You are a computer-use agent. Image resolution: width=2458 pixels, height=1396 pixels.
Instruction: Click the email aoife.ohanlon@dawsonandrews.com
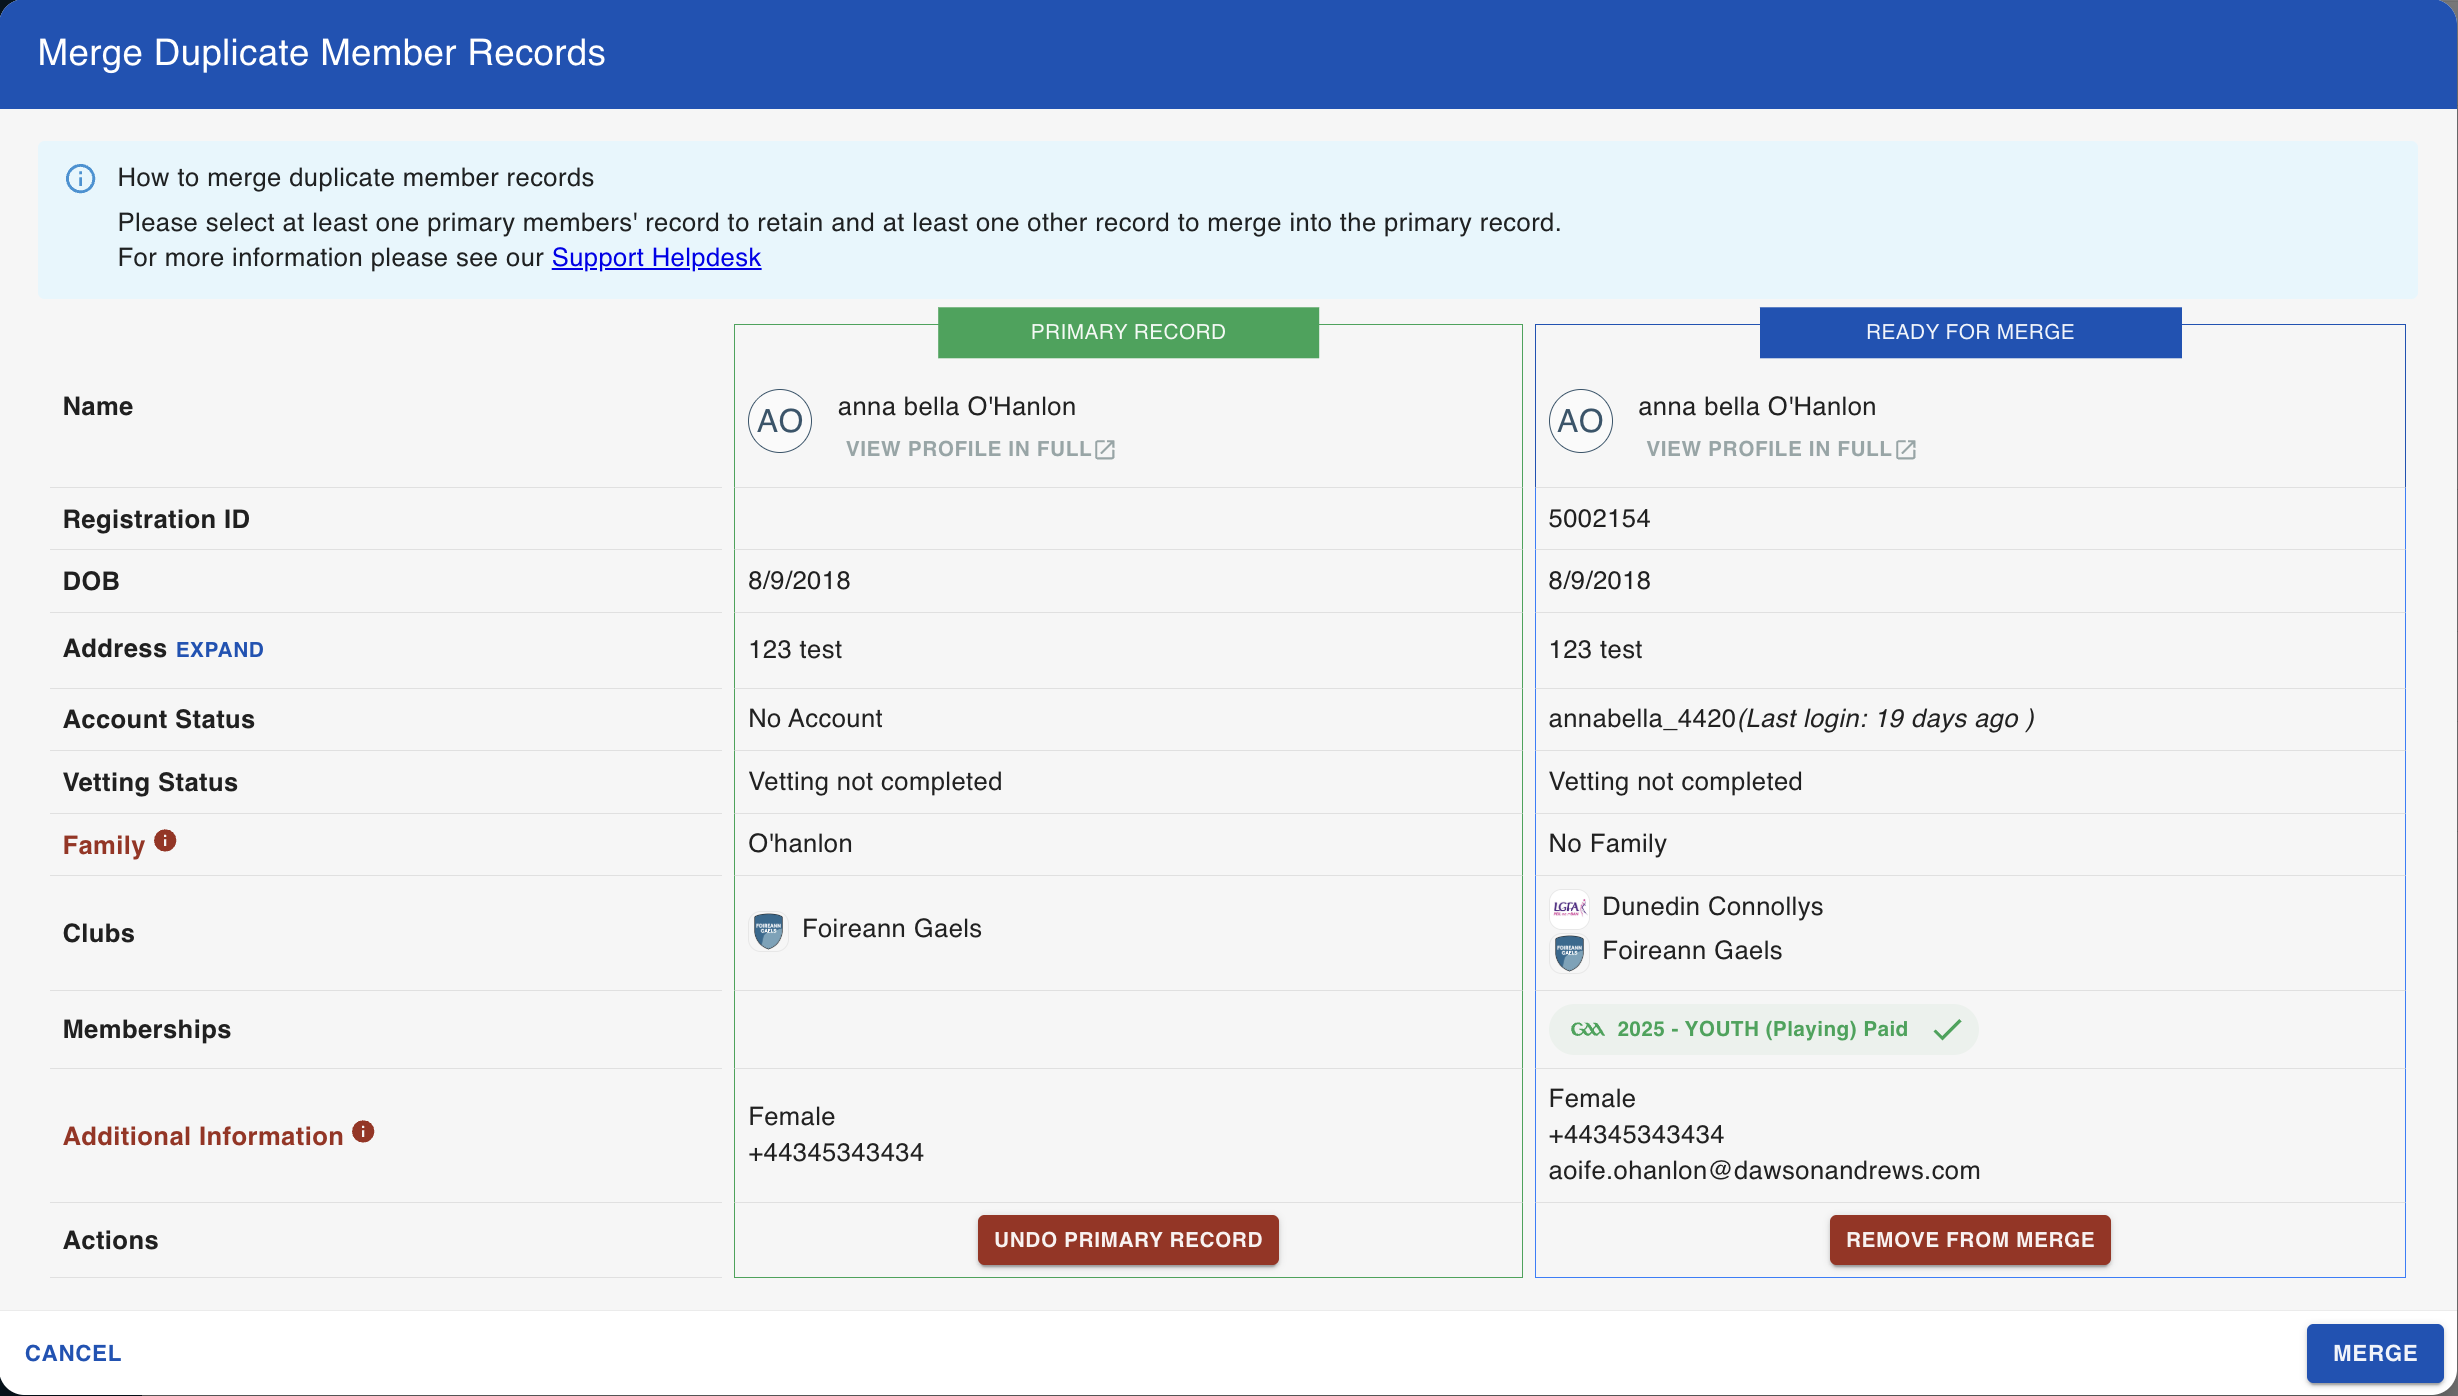[x=1764, y=1171]
